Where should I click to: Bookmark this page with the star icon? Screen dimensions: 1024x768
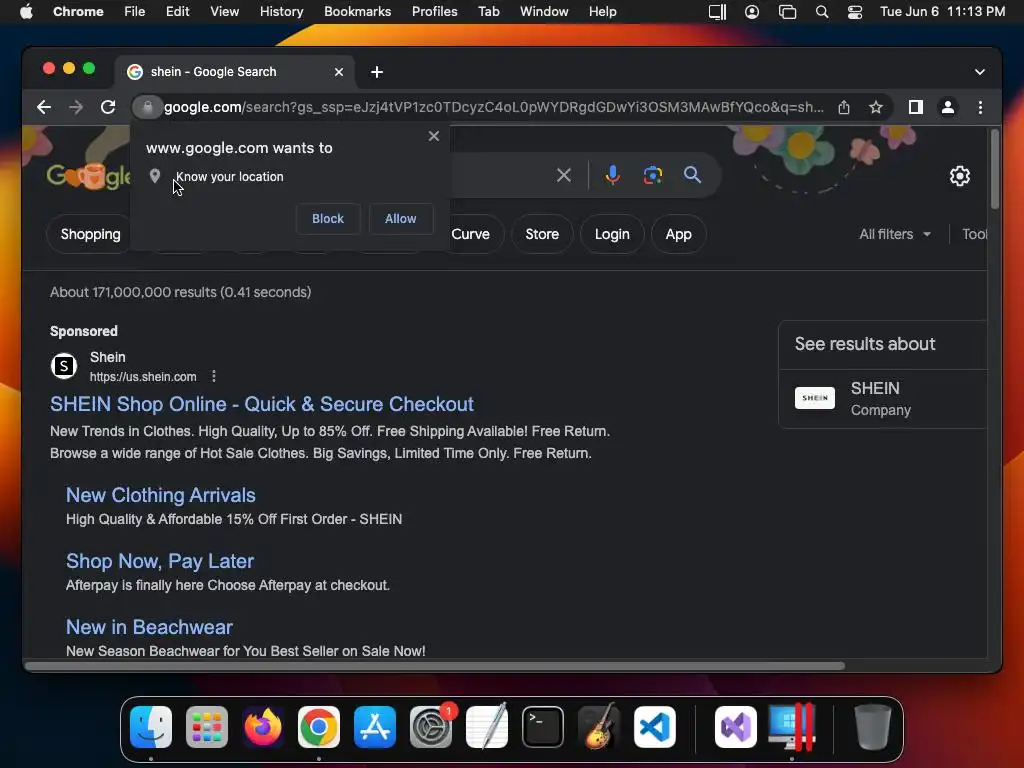(x=876, y=107)
